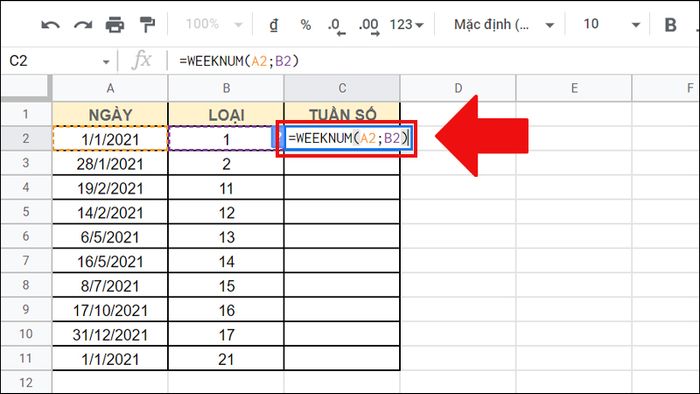The width and height of the screenshot is (700, 394).
Task: Click the NGÀY header cell
Action: click(110, 115)
